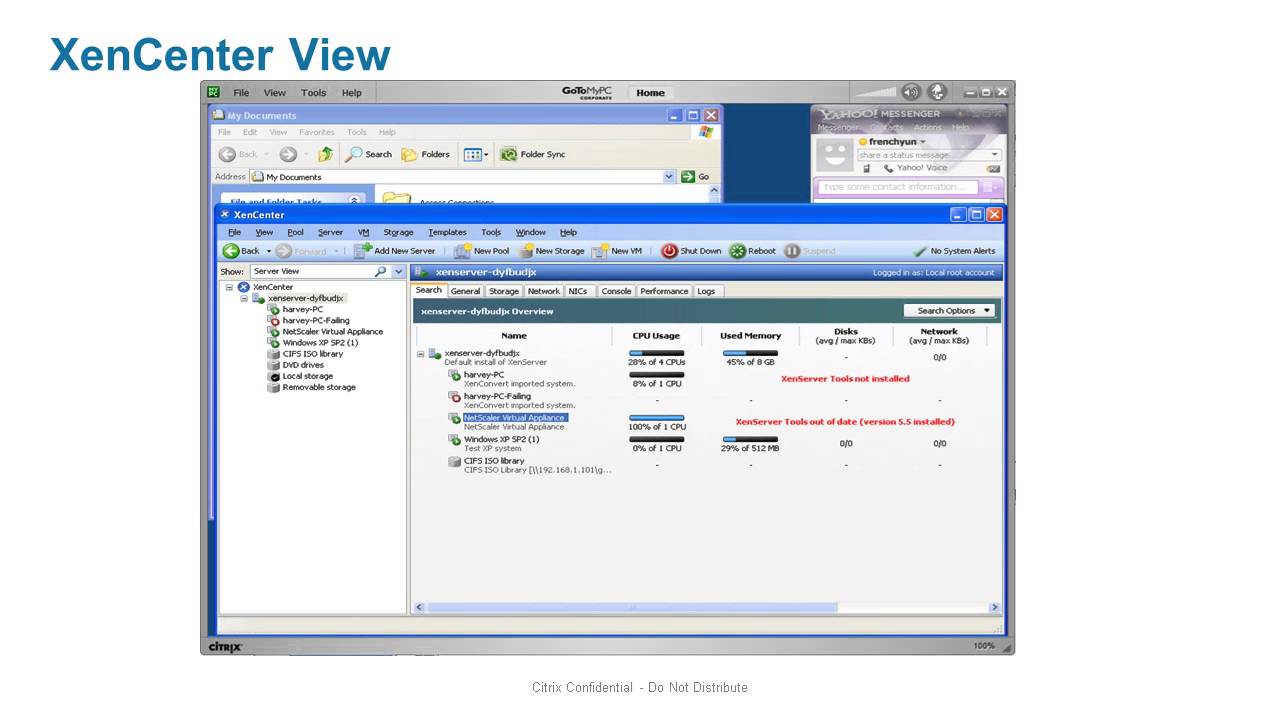Open the VM menu in XenCenter
Screen dimensions: 1280x720
point(363,232)
